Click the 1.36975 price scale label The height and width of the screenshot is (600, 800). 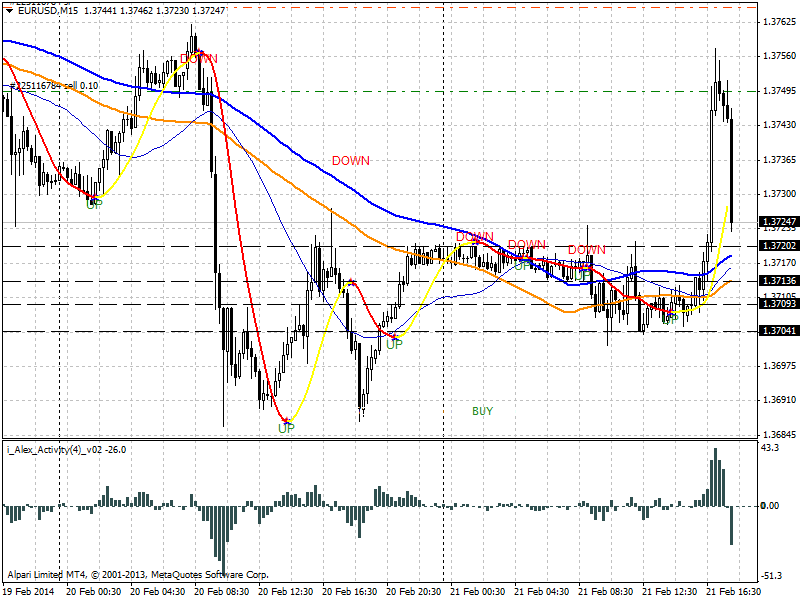pyautogui.click(x=779, y=366)
